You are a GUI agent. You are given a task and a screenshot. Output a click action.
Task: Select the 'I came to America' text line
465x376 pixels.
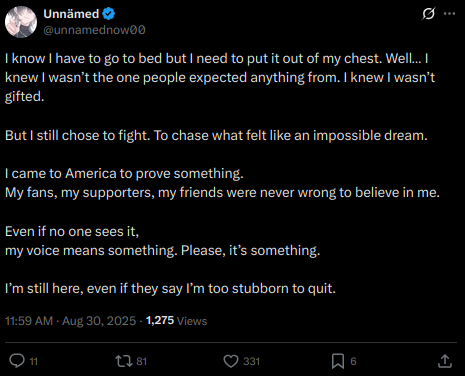click(x=124, y=174)
